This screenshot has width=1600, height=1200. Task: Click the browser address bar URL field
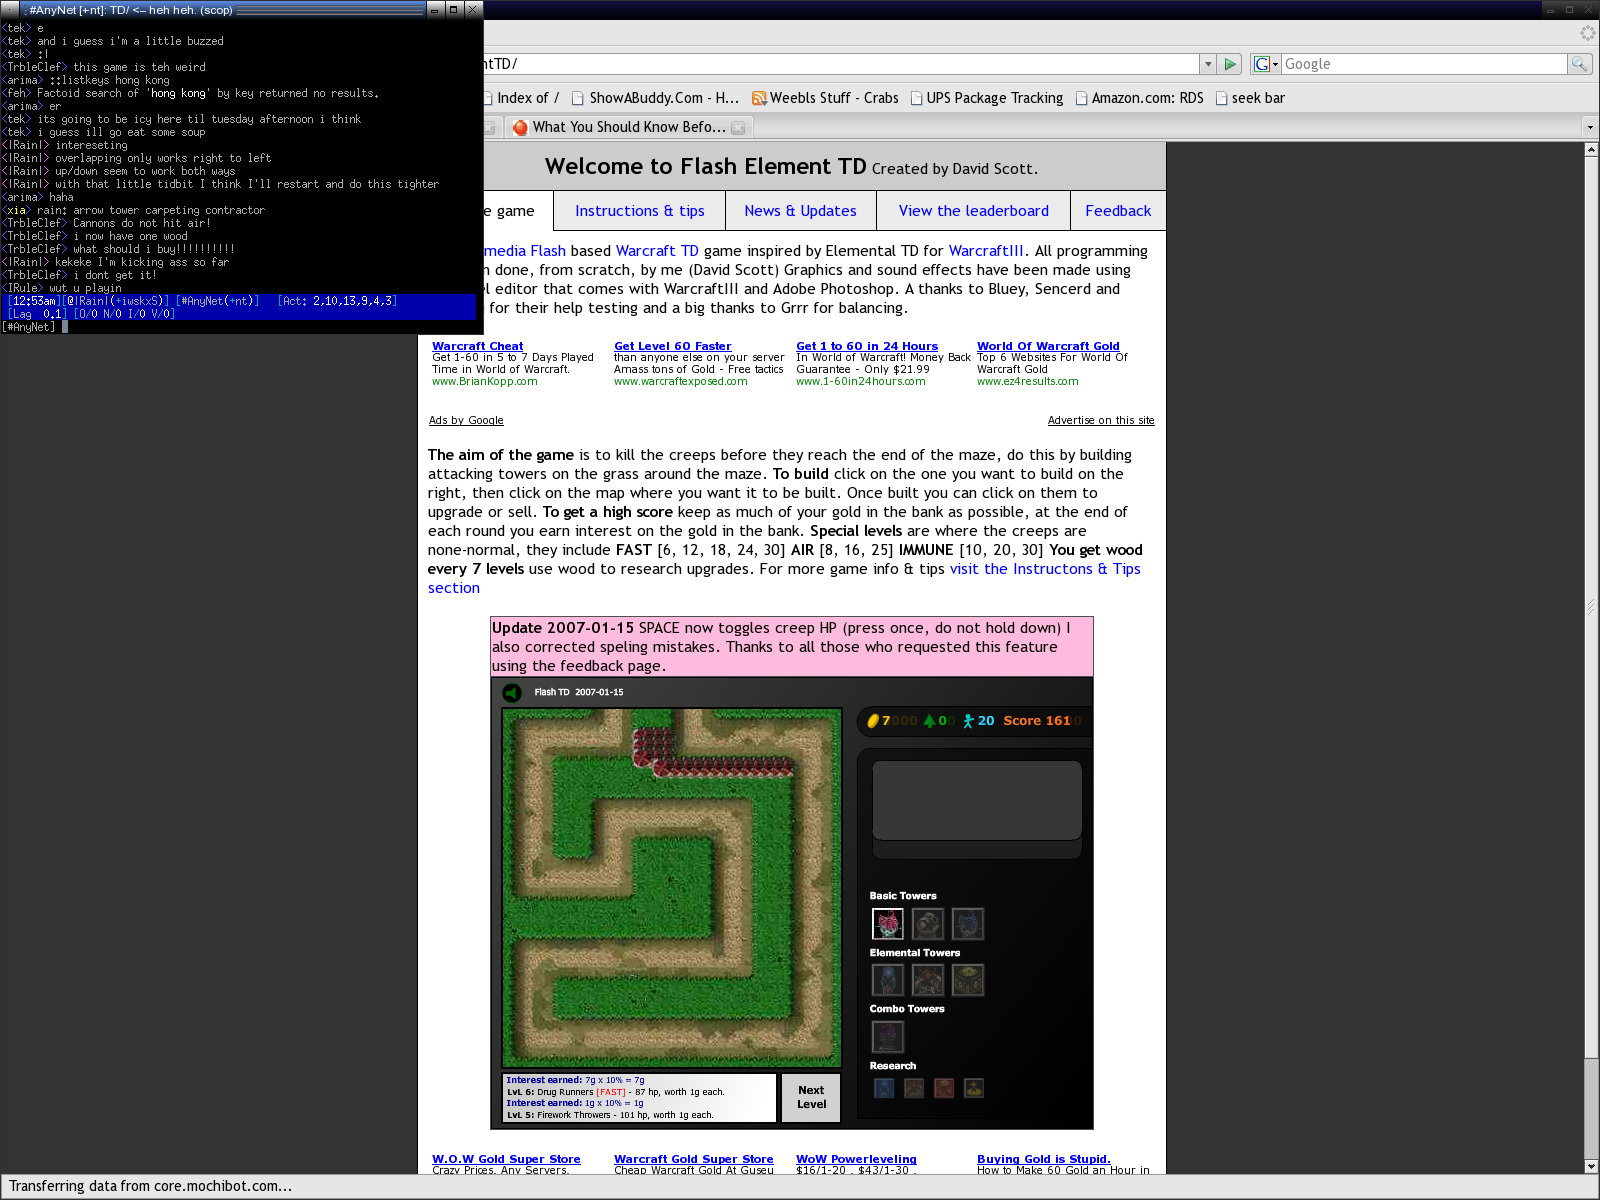click(840, 64)
